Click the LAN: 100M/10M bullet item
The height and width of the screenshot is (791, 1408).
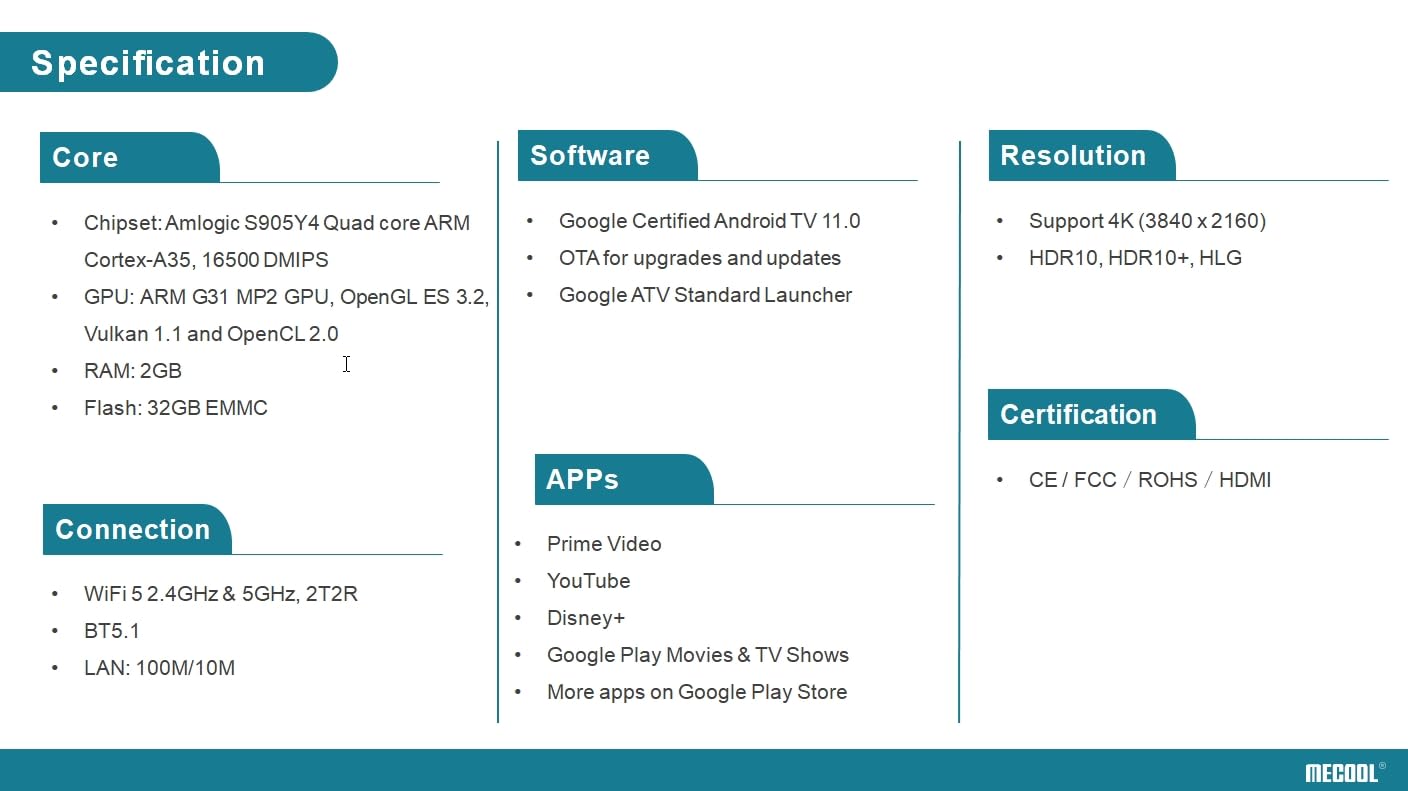pyautogui.click(x=159, y=668)
